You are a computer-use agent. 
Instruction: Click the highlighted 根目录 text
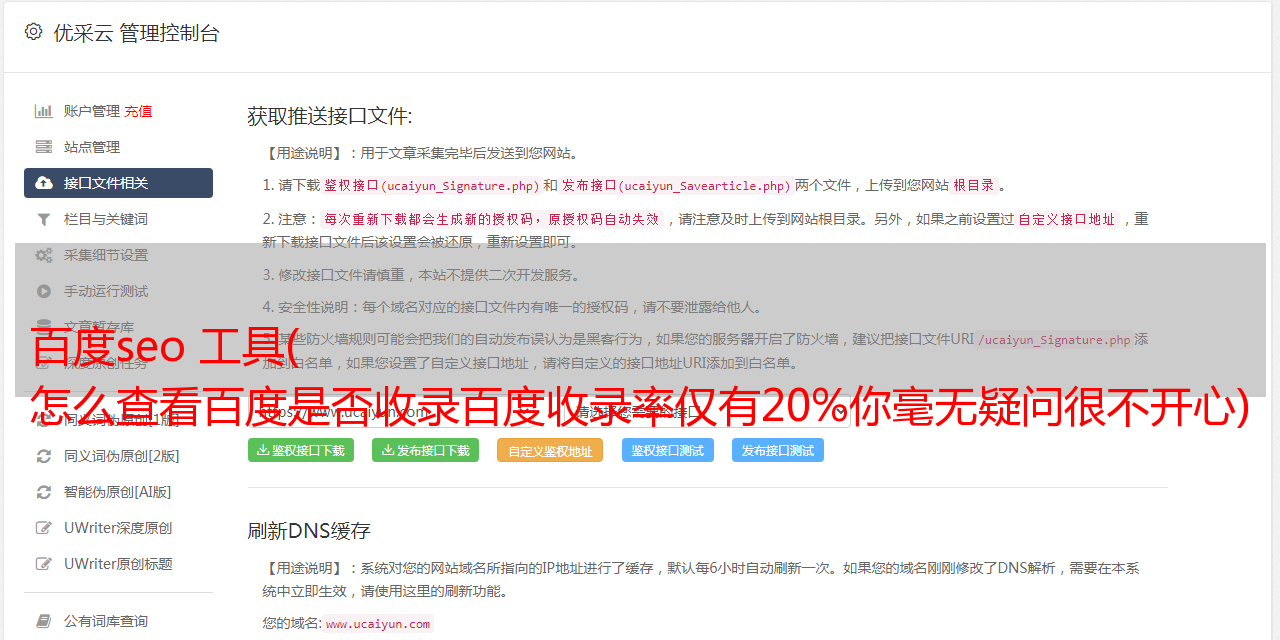point(974,185)
